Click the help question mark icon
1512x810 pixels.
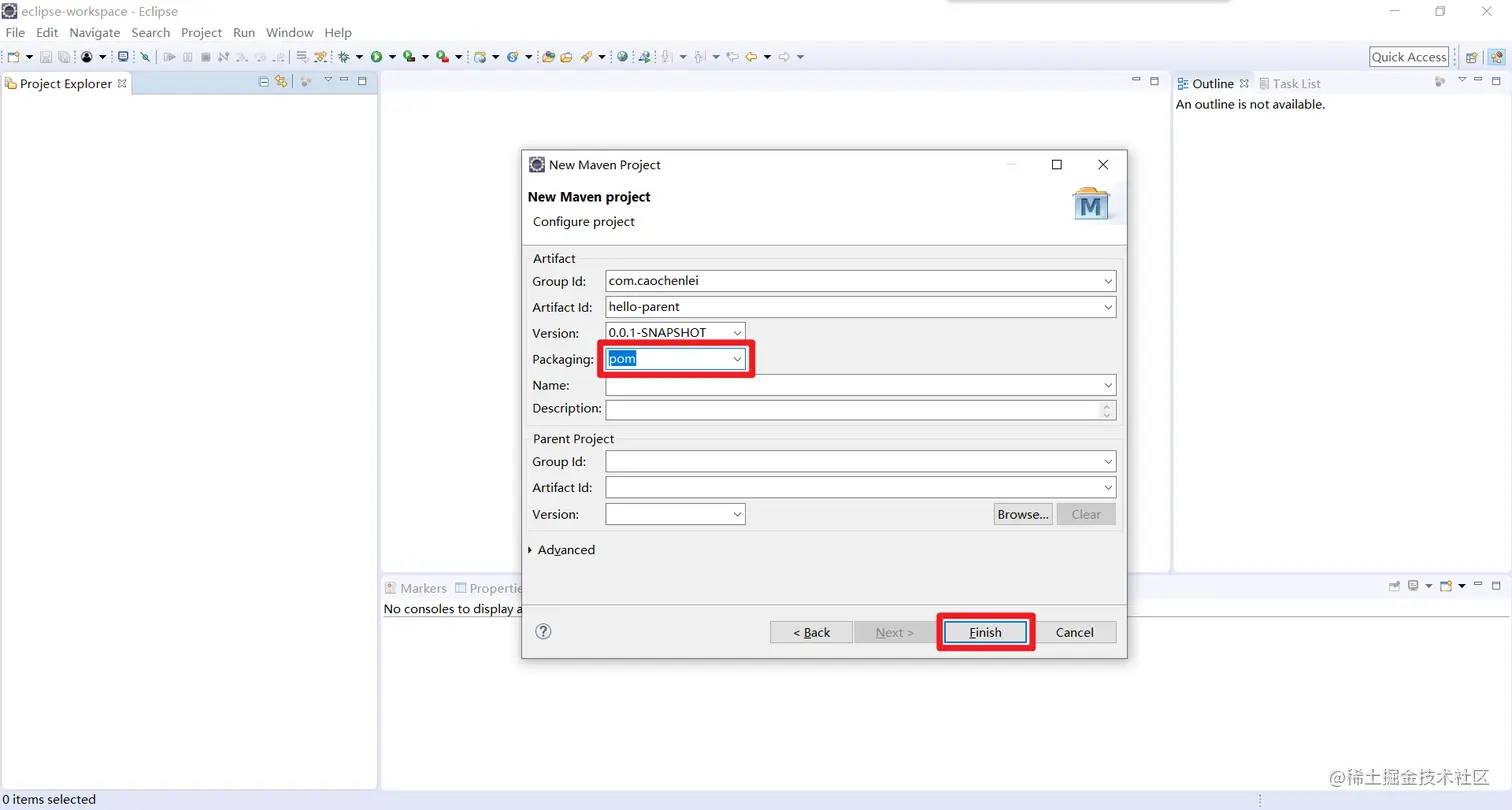pyautogui.click(x=544, y=631)
